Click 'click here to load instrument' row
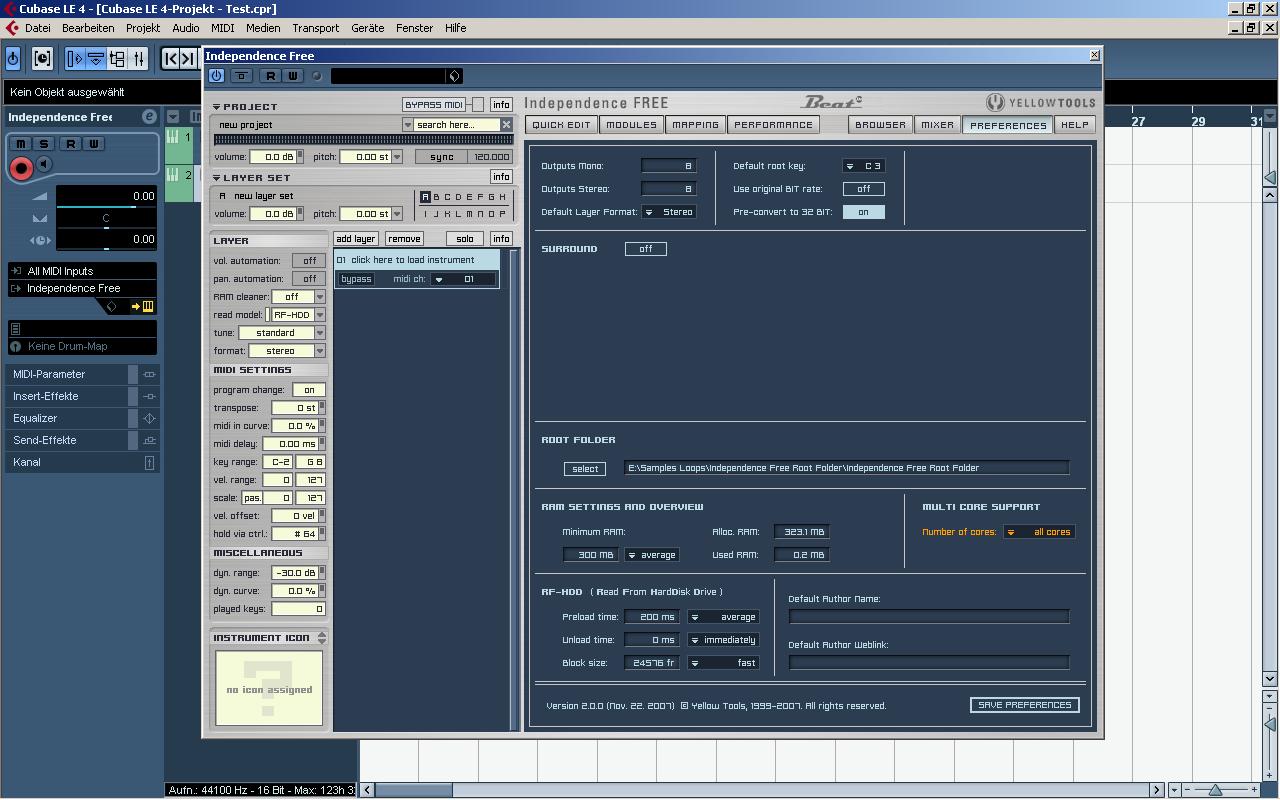The image size is (1280, 800). point(417,260)
